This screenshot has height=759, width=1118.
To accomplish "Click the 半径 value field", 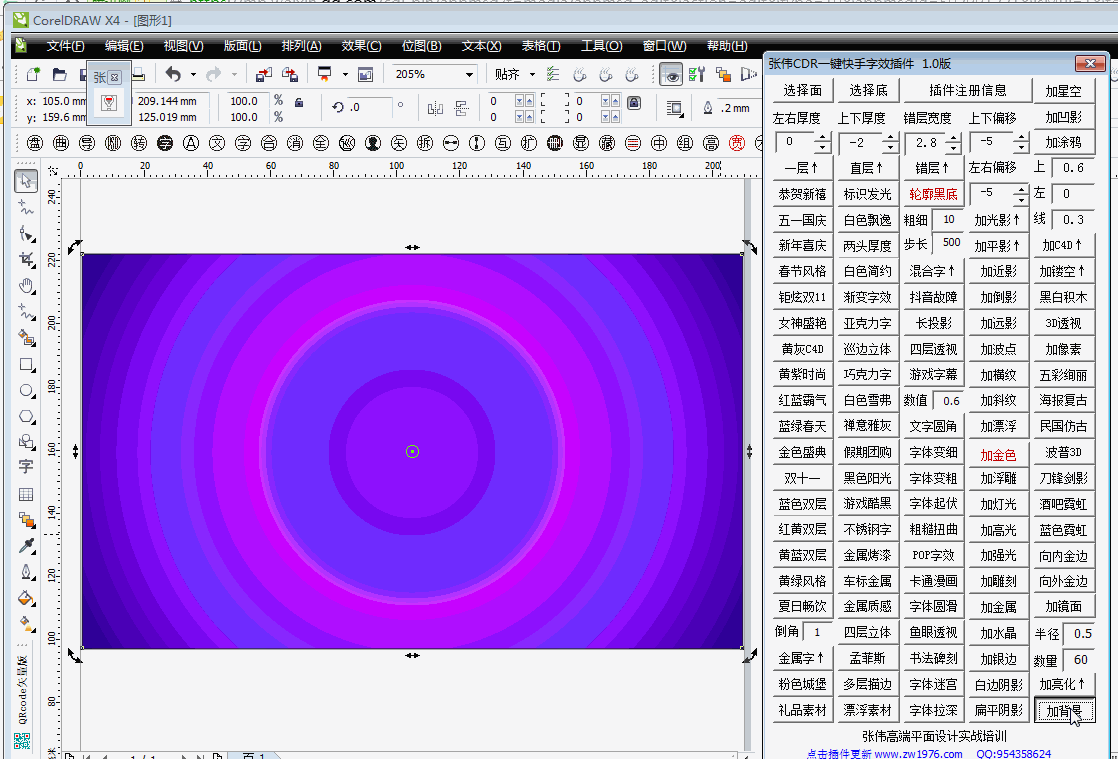I will point(1079,634).
